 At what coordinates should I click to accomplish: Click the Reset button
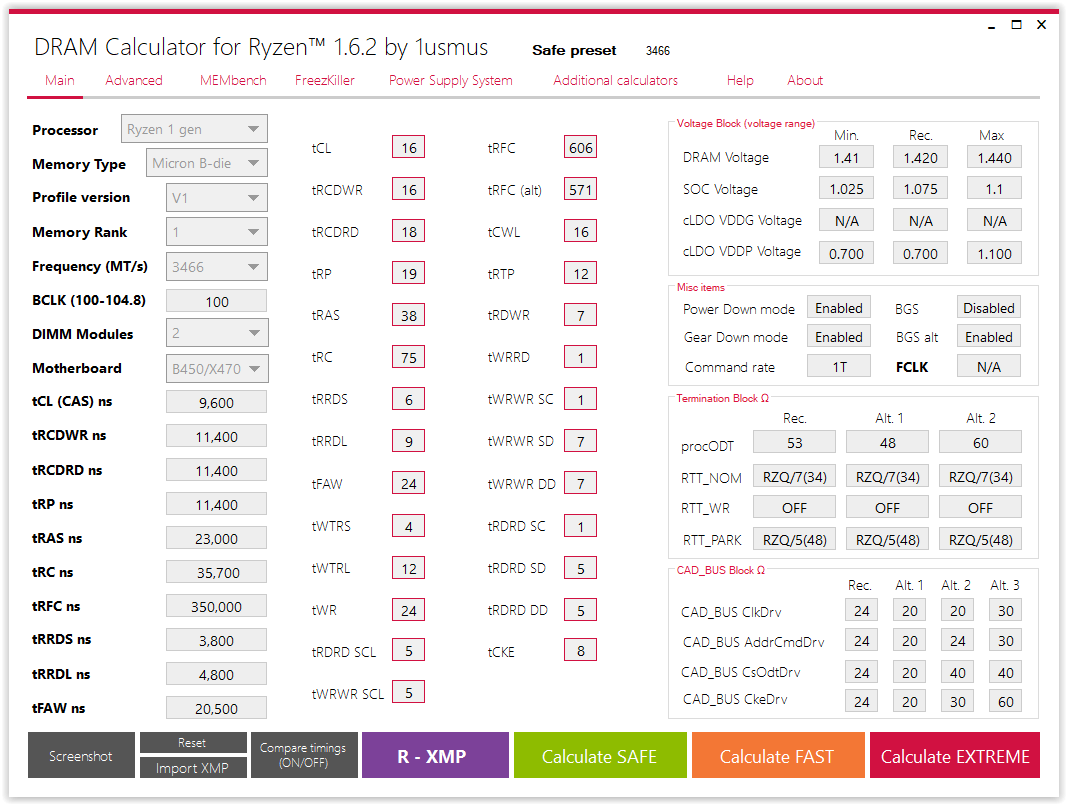pyautogui.click(x=193, y=743)
